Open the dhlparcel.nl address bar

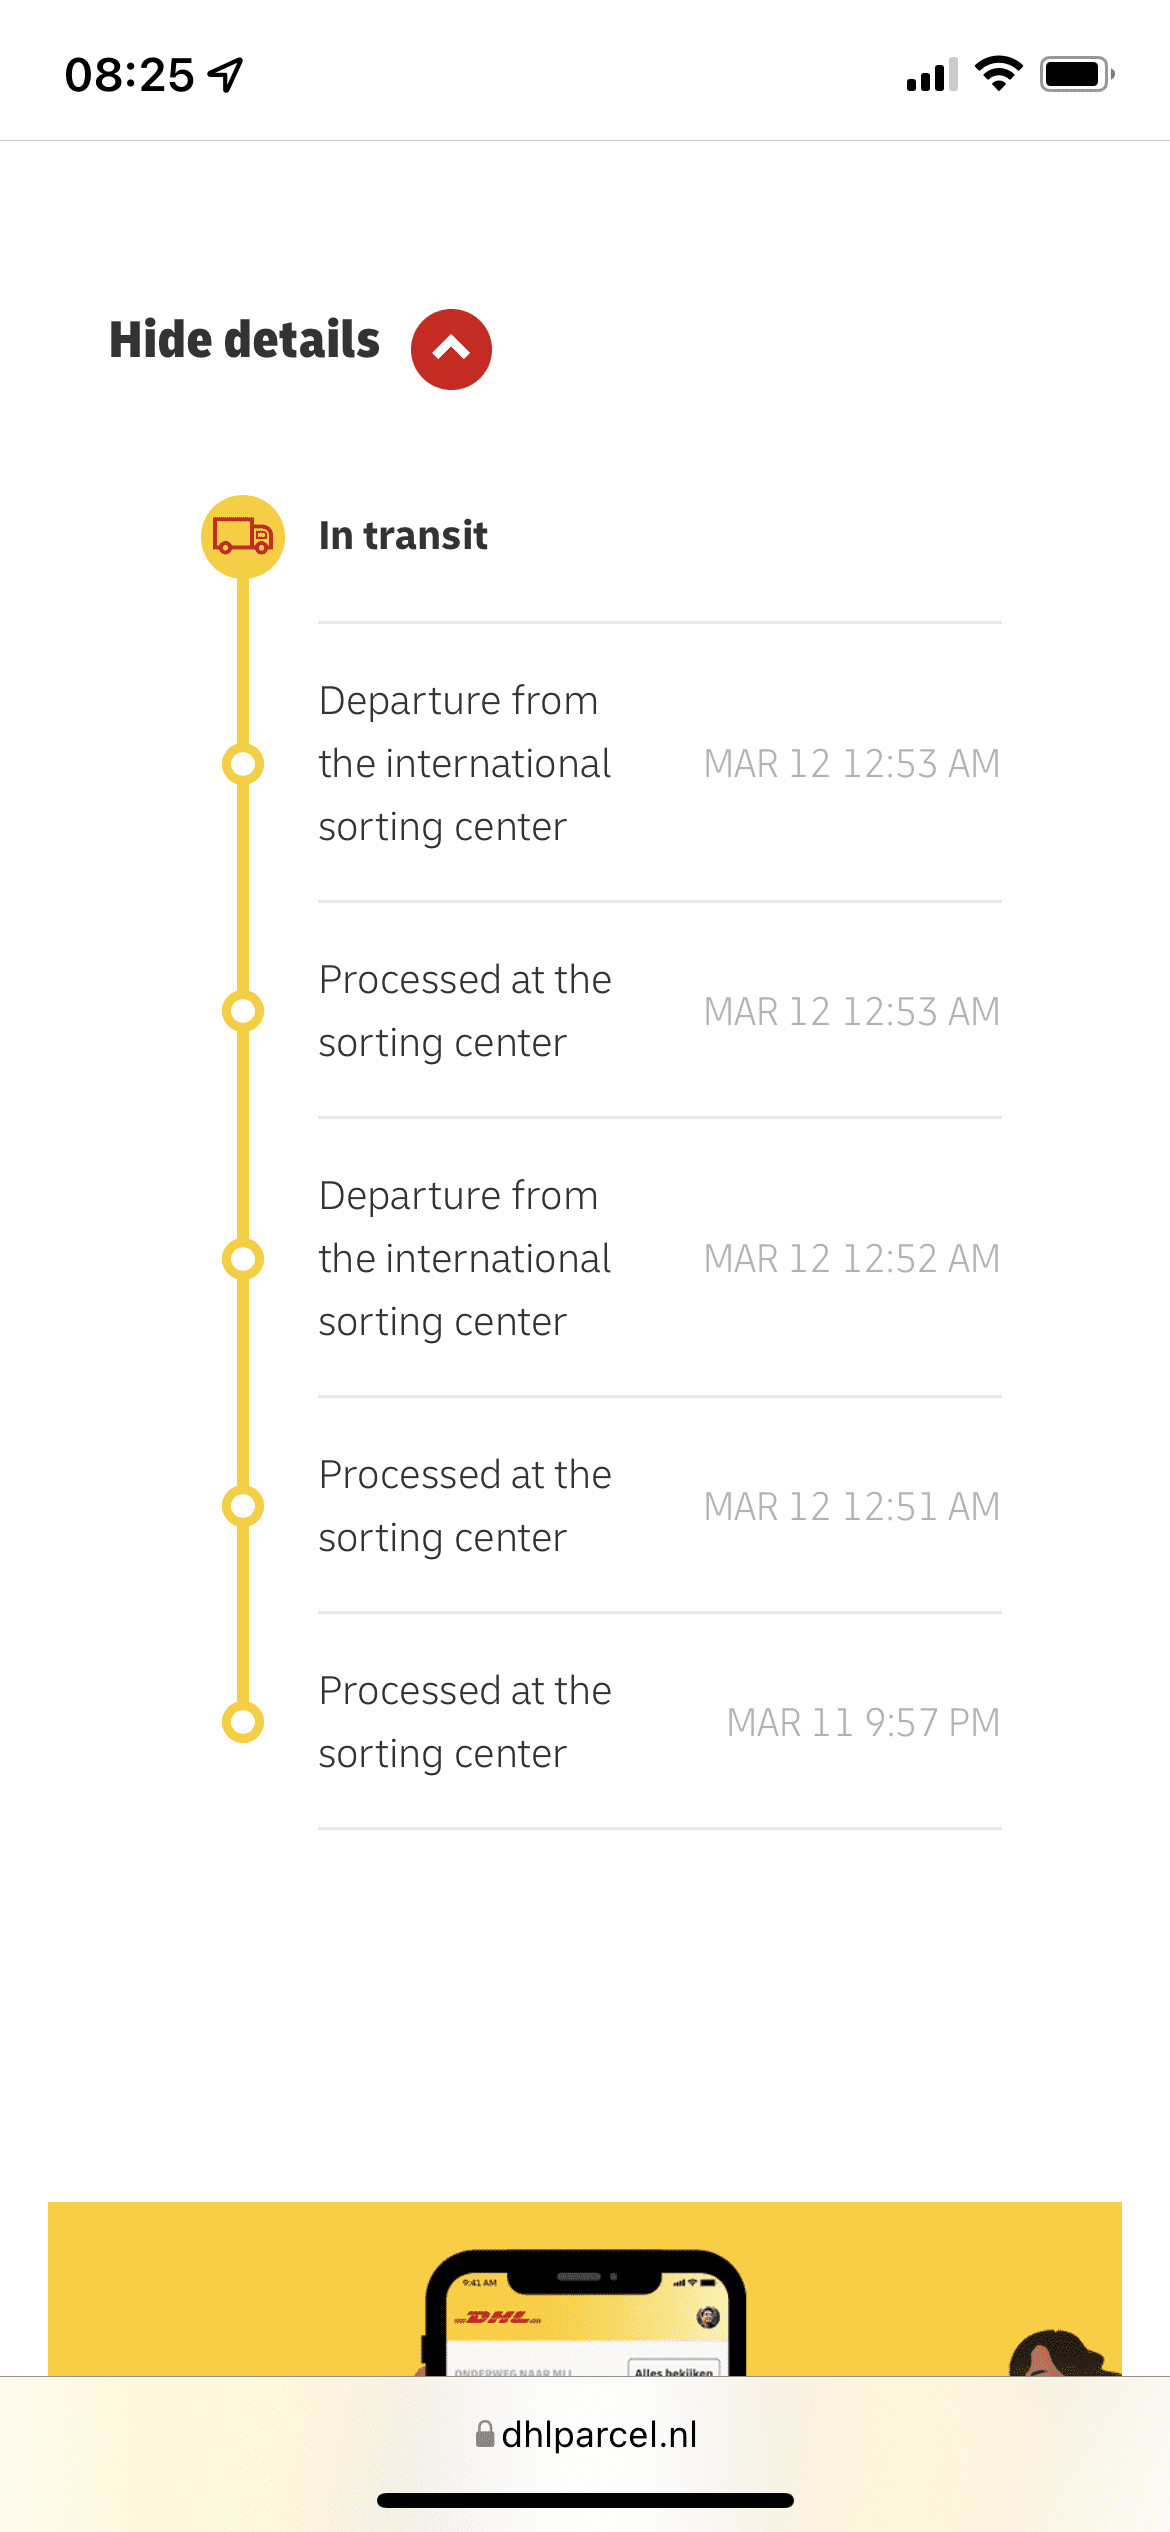[585, 2434]
